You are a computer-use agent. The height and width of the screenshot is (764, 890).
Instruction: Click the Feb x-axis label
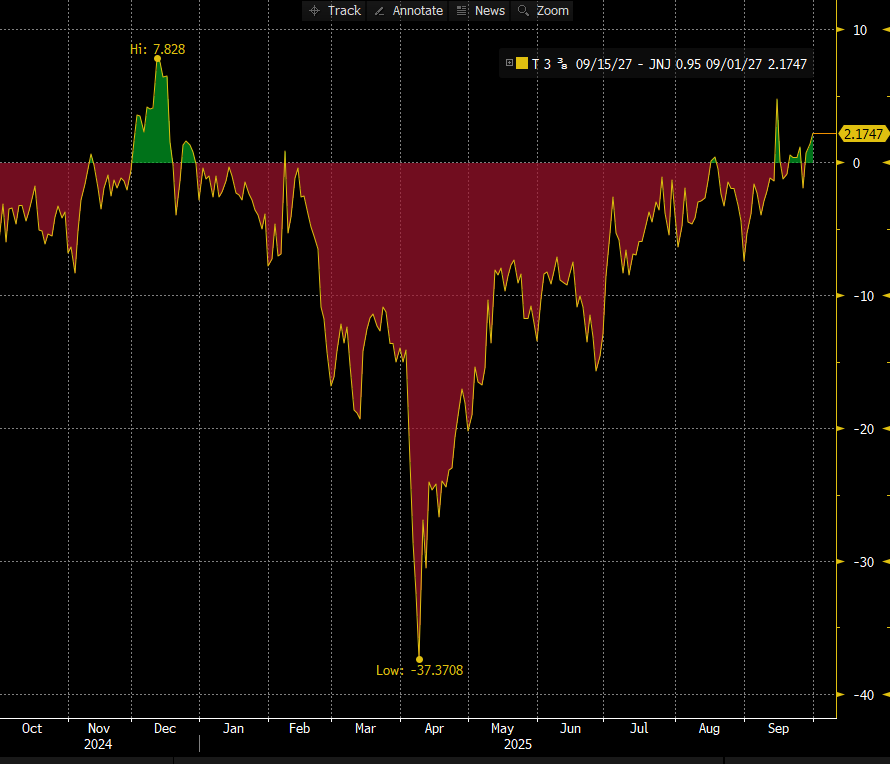coord(299,728)
